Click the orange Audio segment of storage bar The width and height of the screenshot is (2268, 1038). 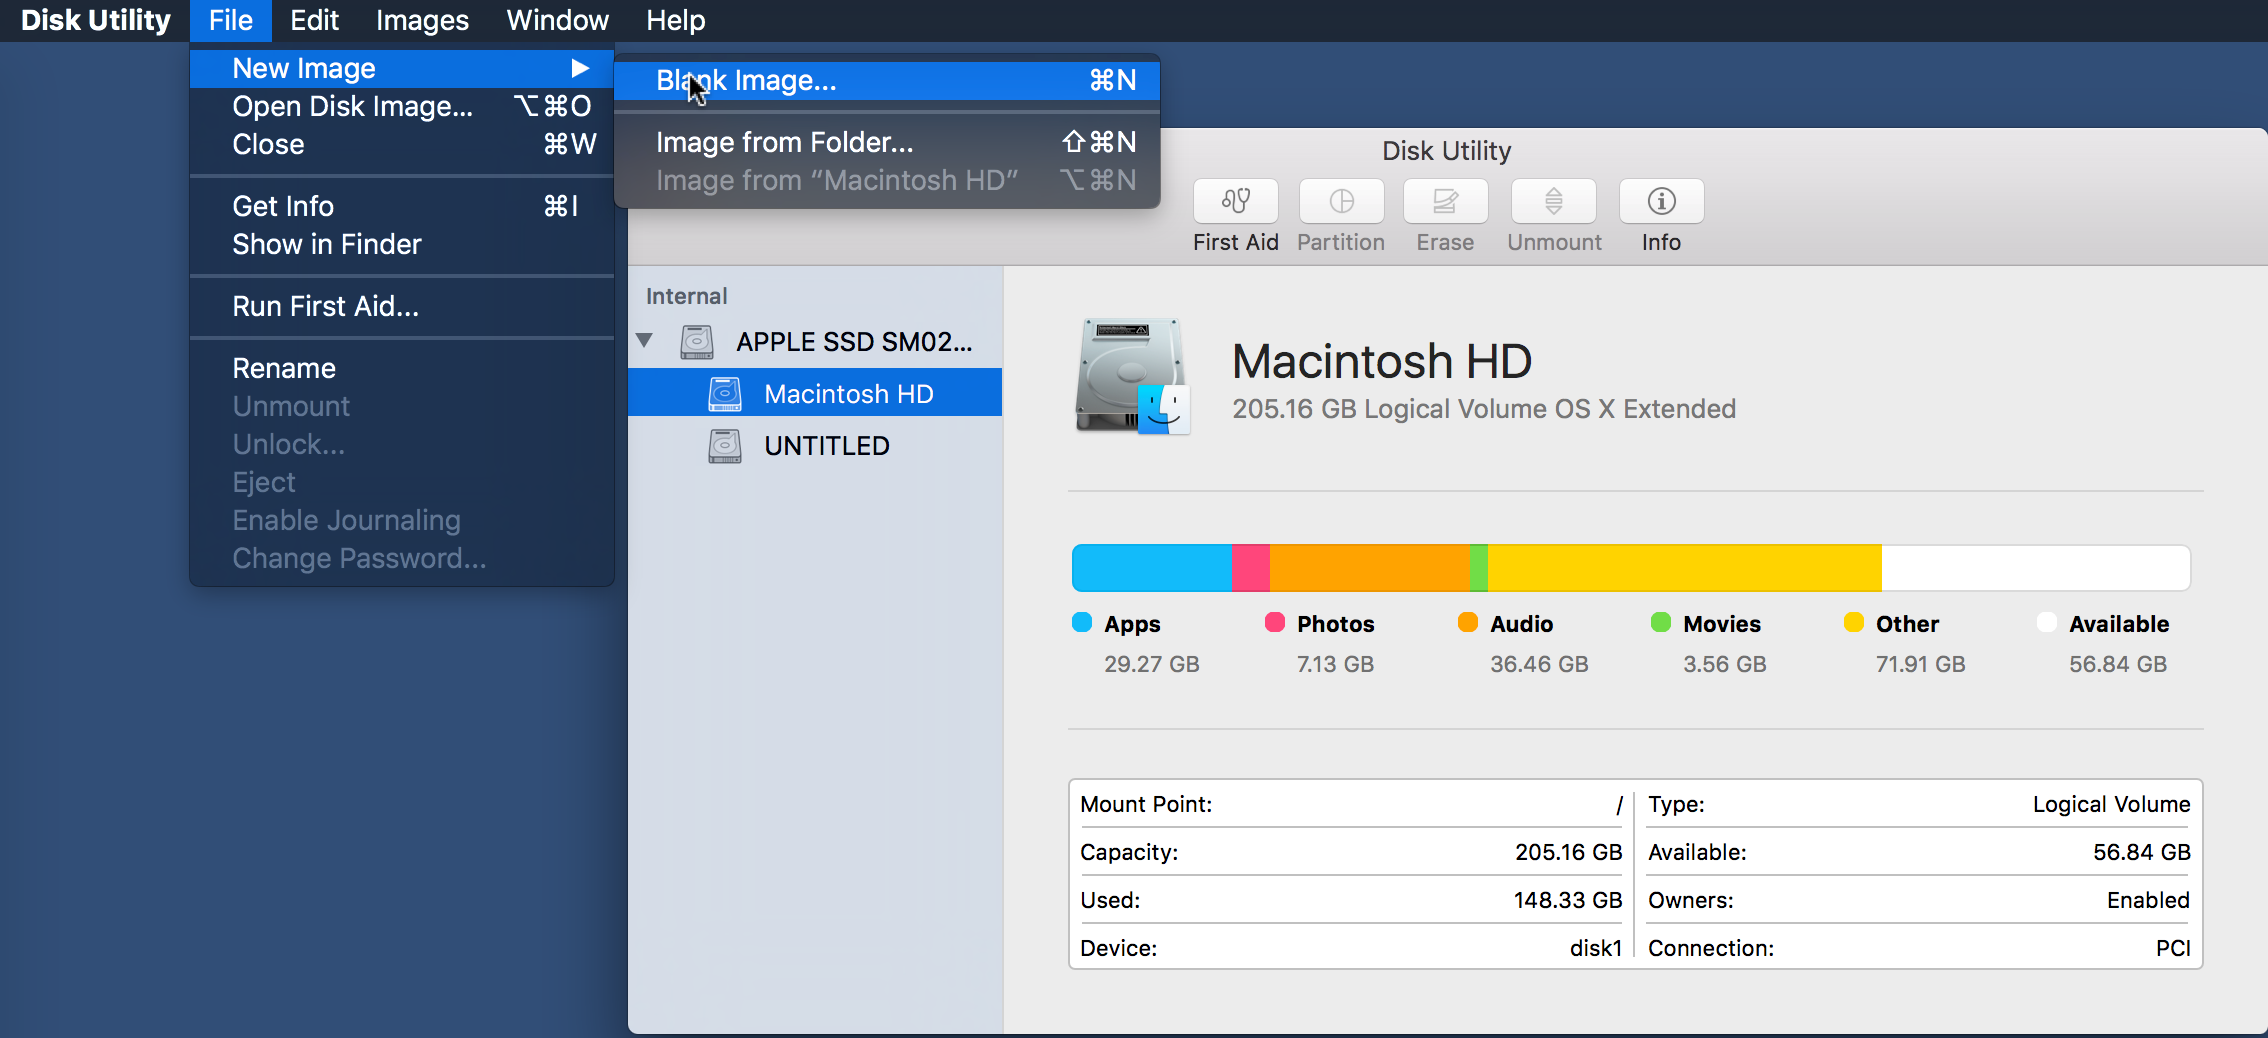click(x=1370, y=568)
